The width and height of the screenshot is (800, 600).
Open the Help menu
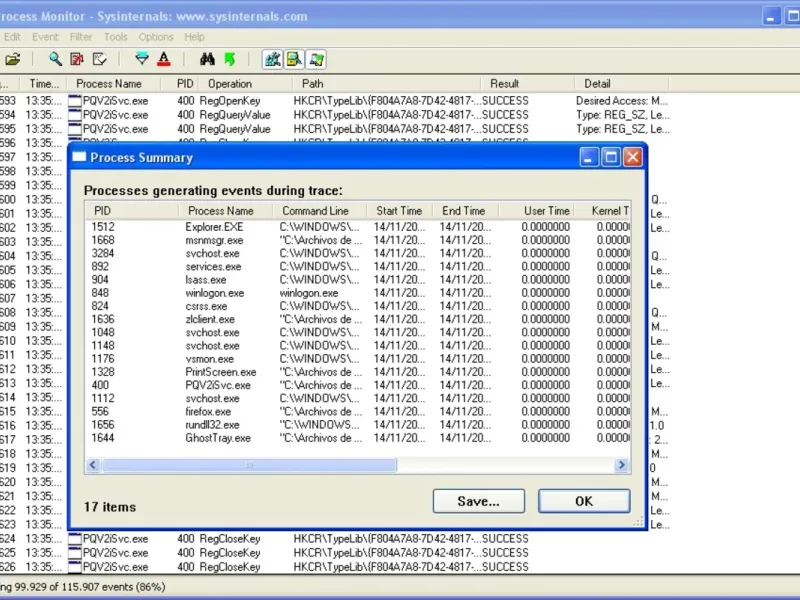coord(194,37)
